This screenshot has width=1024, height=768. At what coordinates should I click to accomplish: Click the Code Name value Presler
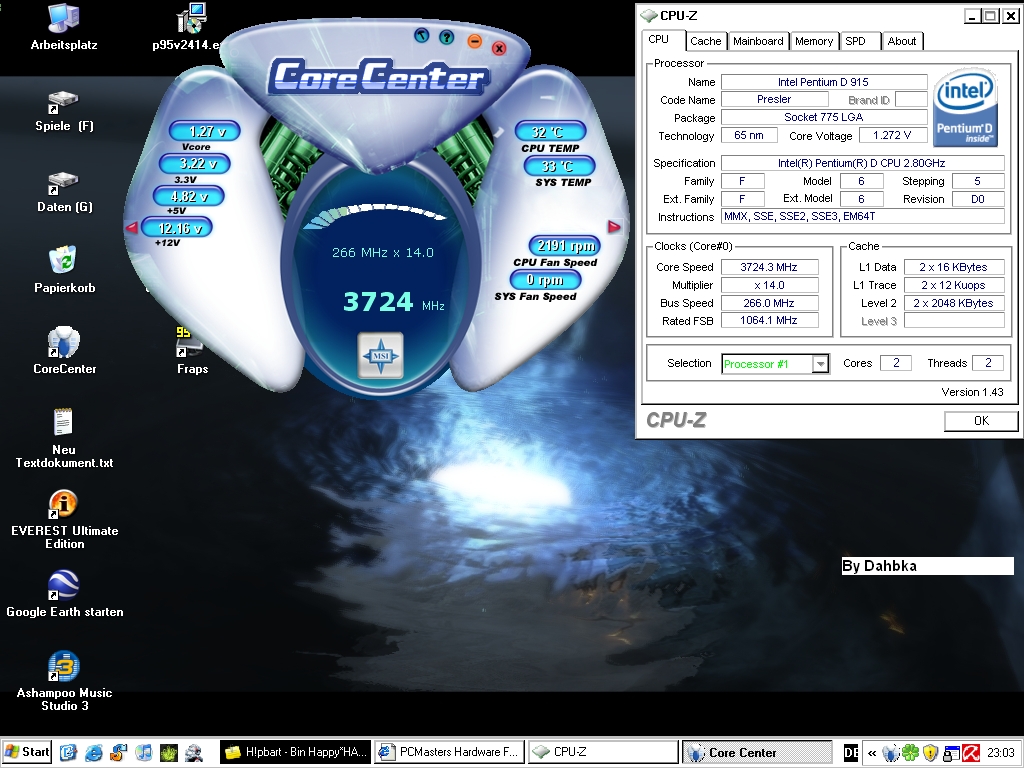pos(775,99)
